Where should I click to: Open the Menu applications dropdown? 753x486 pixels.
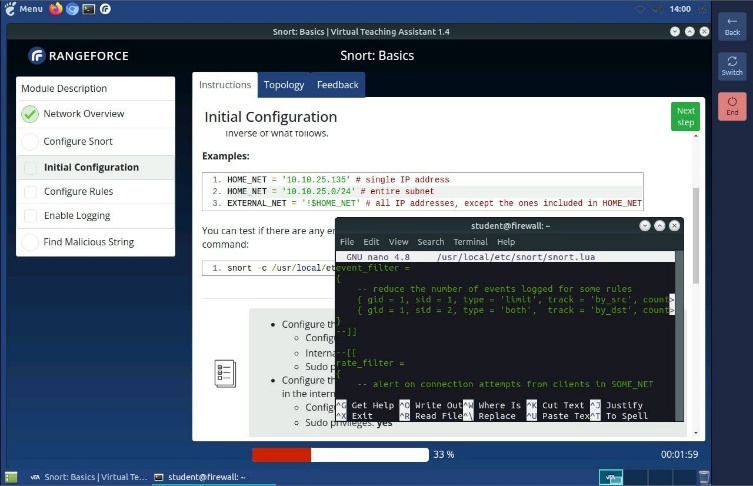(23, 9)
